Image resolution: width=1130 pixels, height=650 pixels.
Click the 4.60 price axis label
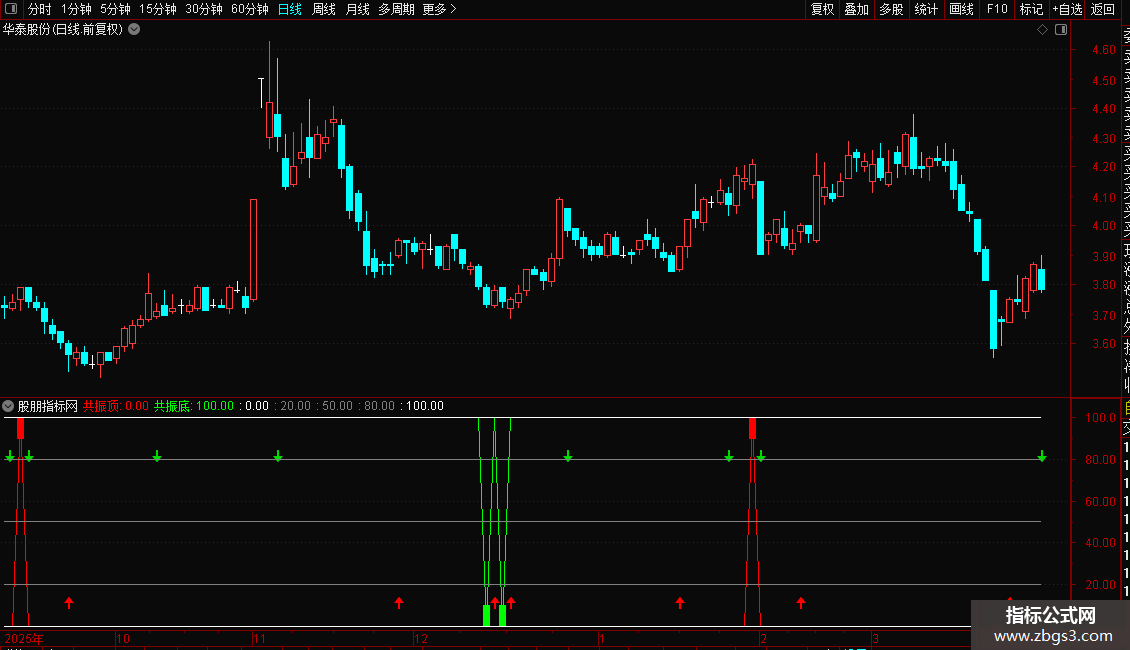click(x=1103, y=50)
